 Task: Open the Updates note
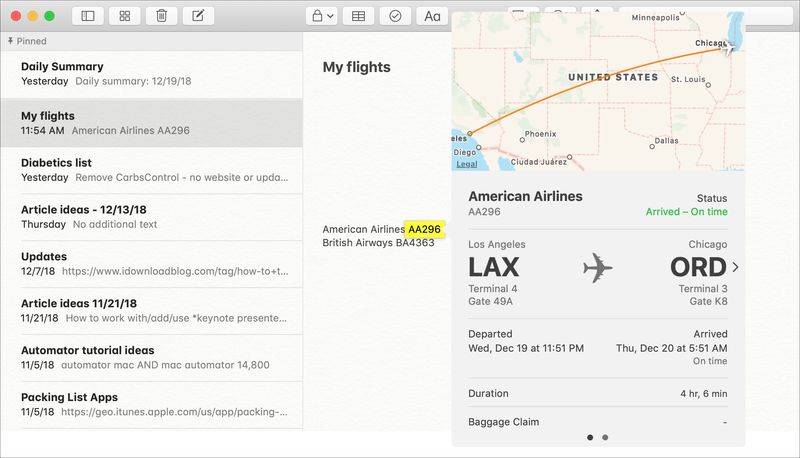point(152,264)
